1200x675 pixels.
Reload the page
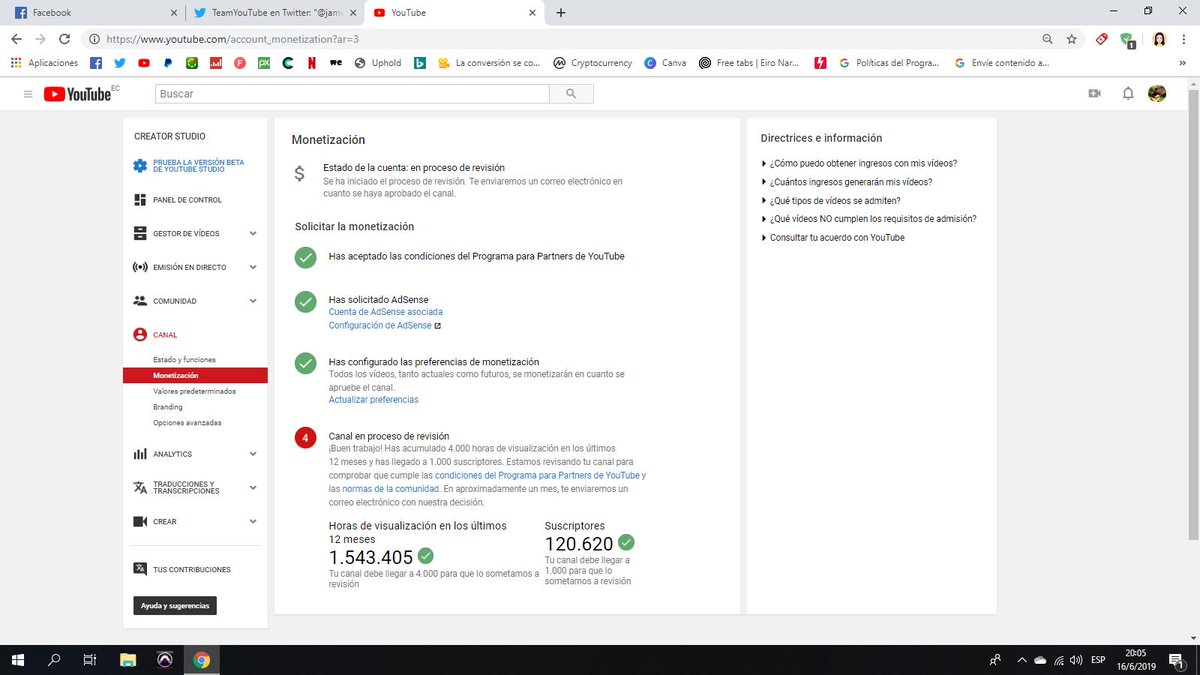pyautogui.click(x=64, y=39)
